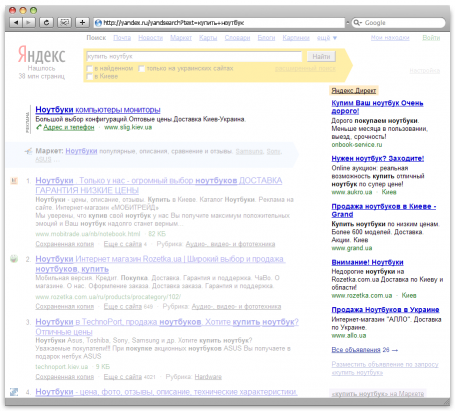Open the Настройка link

pos(425,71)
